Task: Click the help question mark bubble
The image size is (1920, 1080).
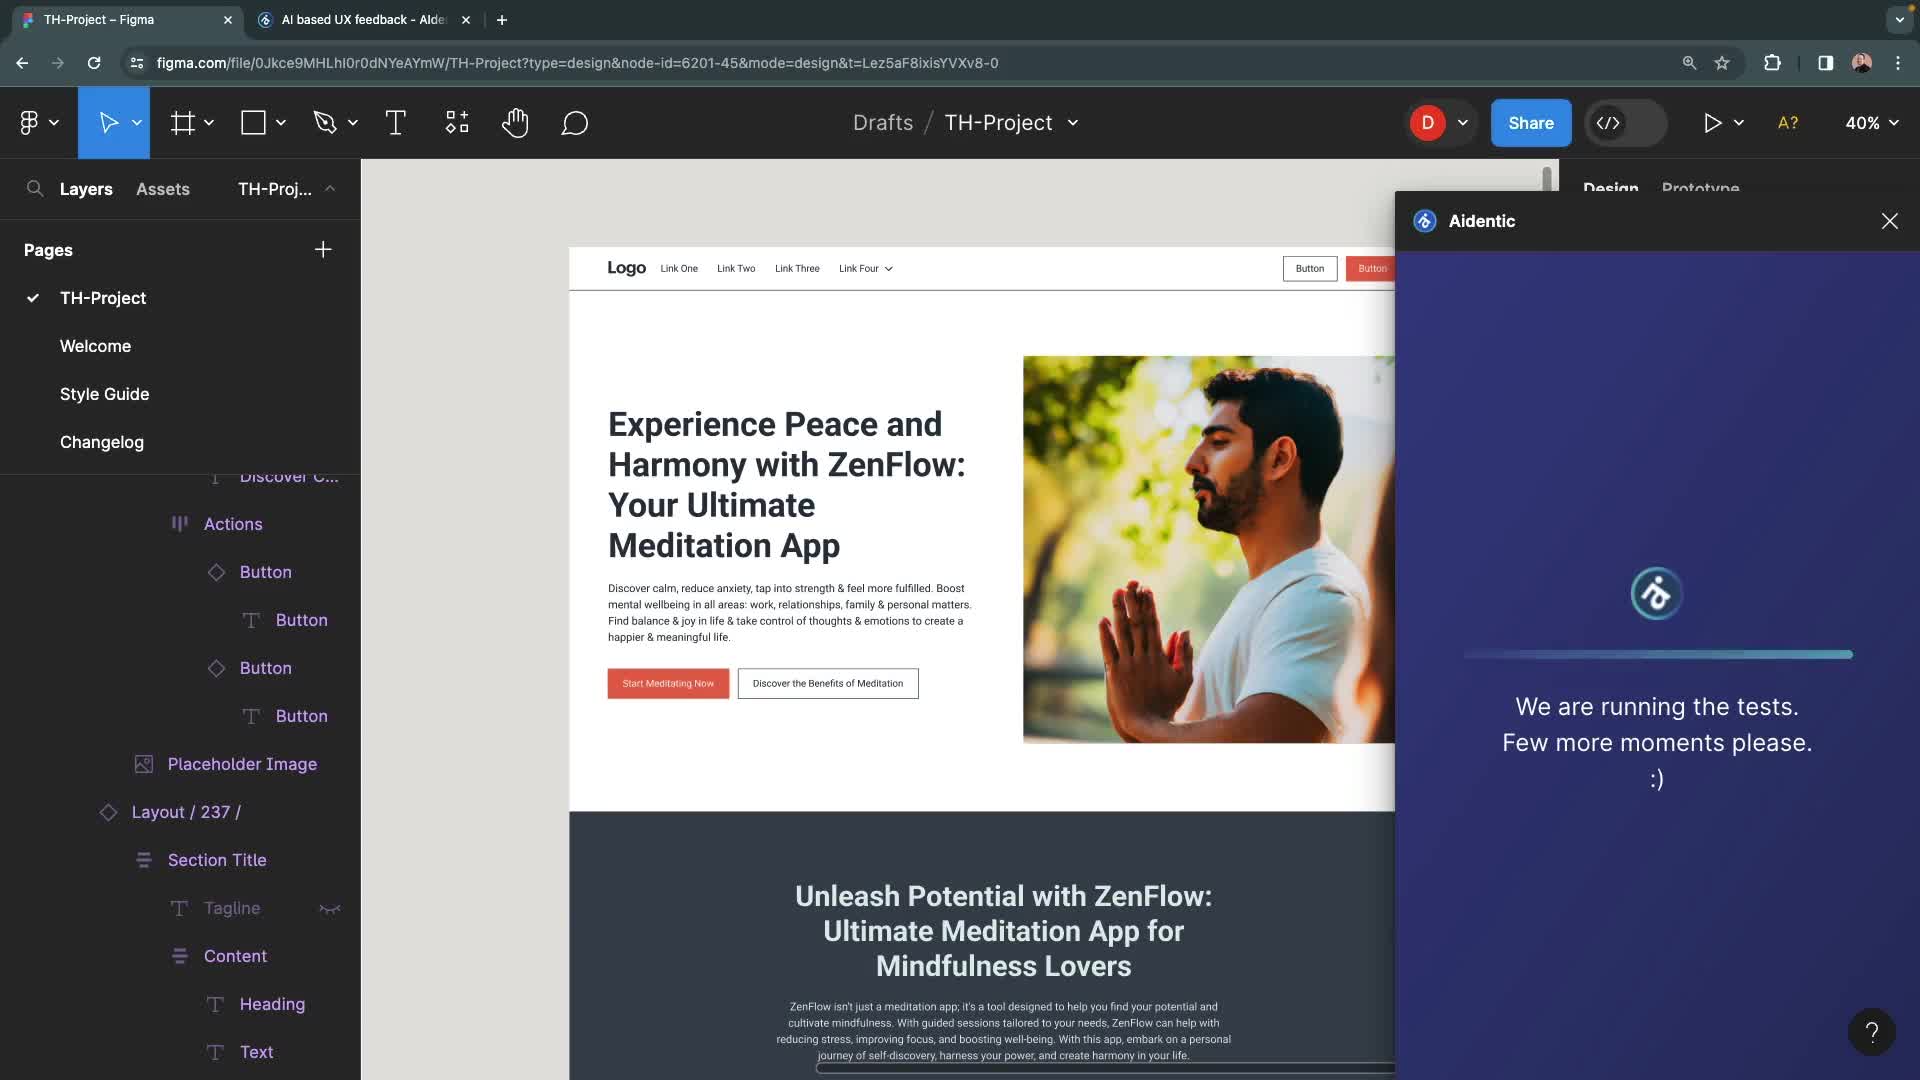Action: [1871, 1031]
